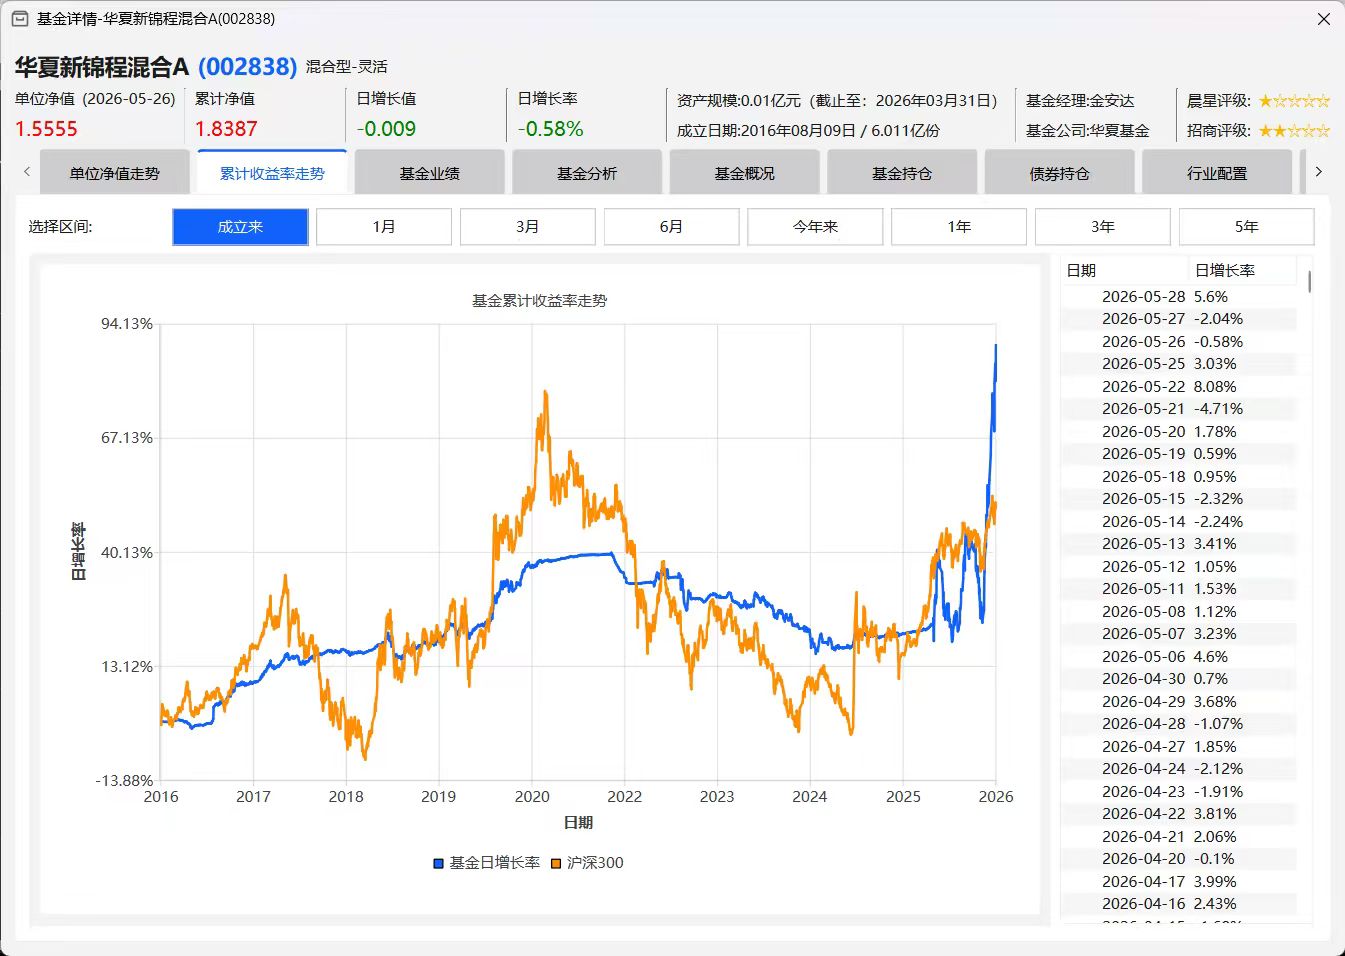The width and height of the screenshot is (1345, 956).
Task: Click daily growth value -0.009
Action: click(x=386, y=129)
